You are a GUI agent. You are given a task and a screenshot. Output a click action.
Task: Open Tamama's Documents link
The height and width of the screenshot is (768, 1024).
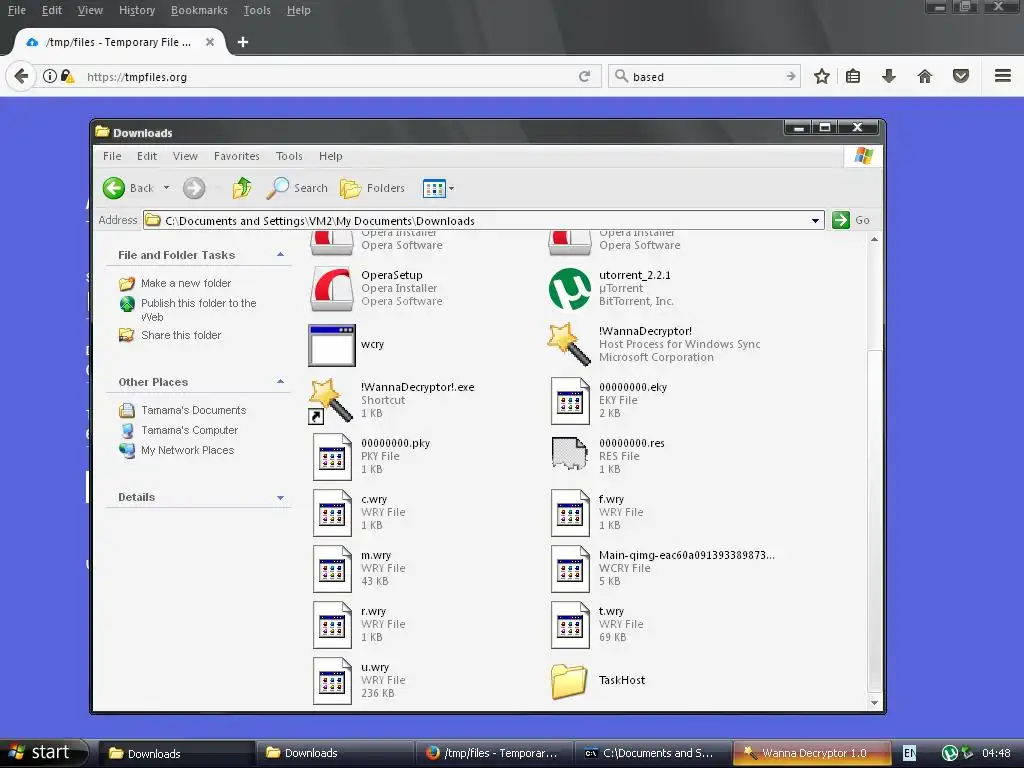193,410
